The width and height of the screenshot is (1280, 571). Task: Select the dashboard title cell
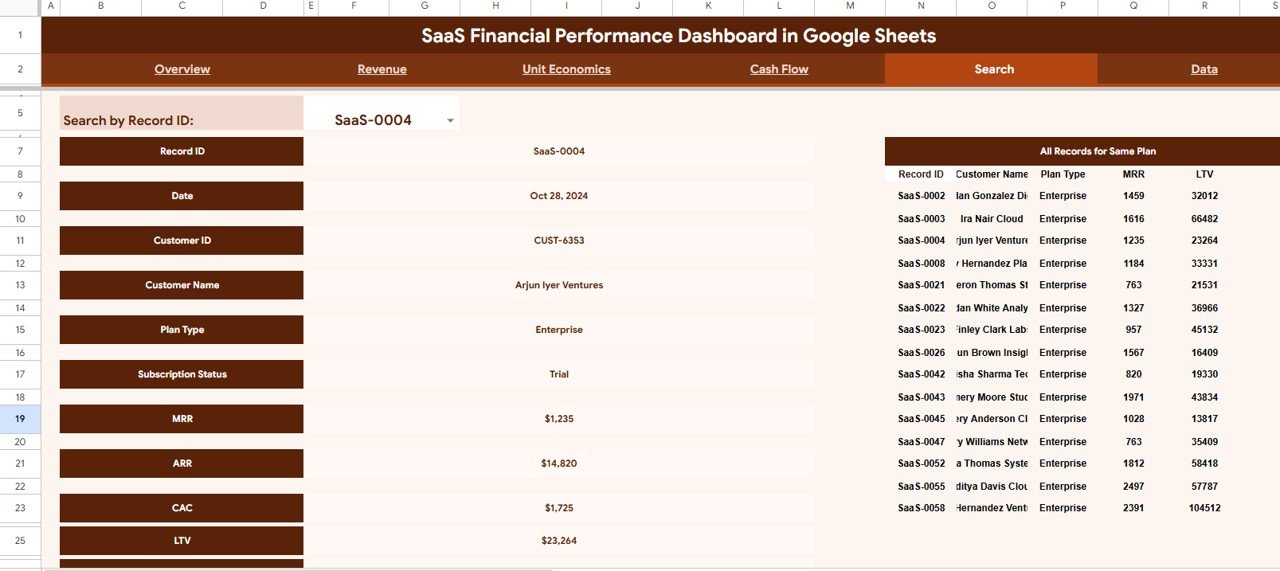[678, 36]
